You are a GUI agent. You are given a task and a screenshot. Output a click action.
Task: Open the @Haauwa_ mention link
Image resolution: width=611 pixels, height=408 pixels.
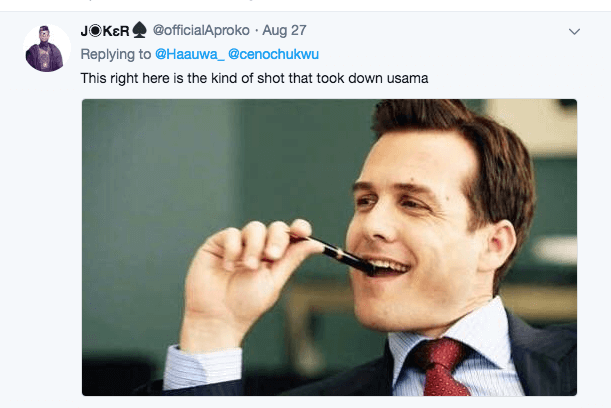pos(189,52)
